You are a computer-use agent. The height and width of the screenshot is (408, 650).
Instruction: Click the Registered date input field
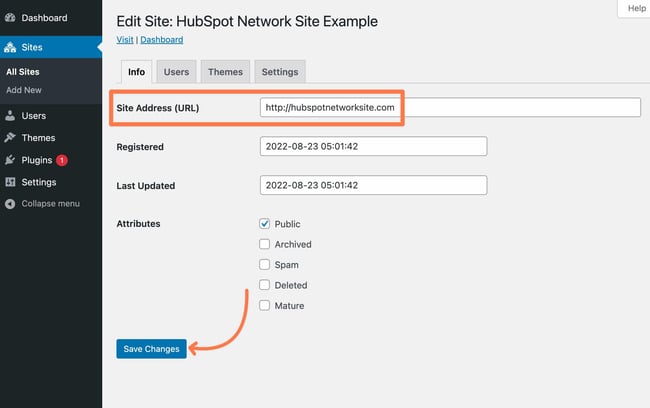tap(374, 146)
